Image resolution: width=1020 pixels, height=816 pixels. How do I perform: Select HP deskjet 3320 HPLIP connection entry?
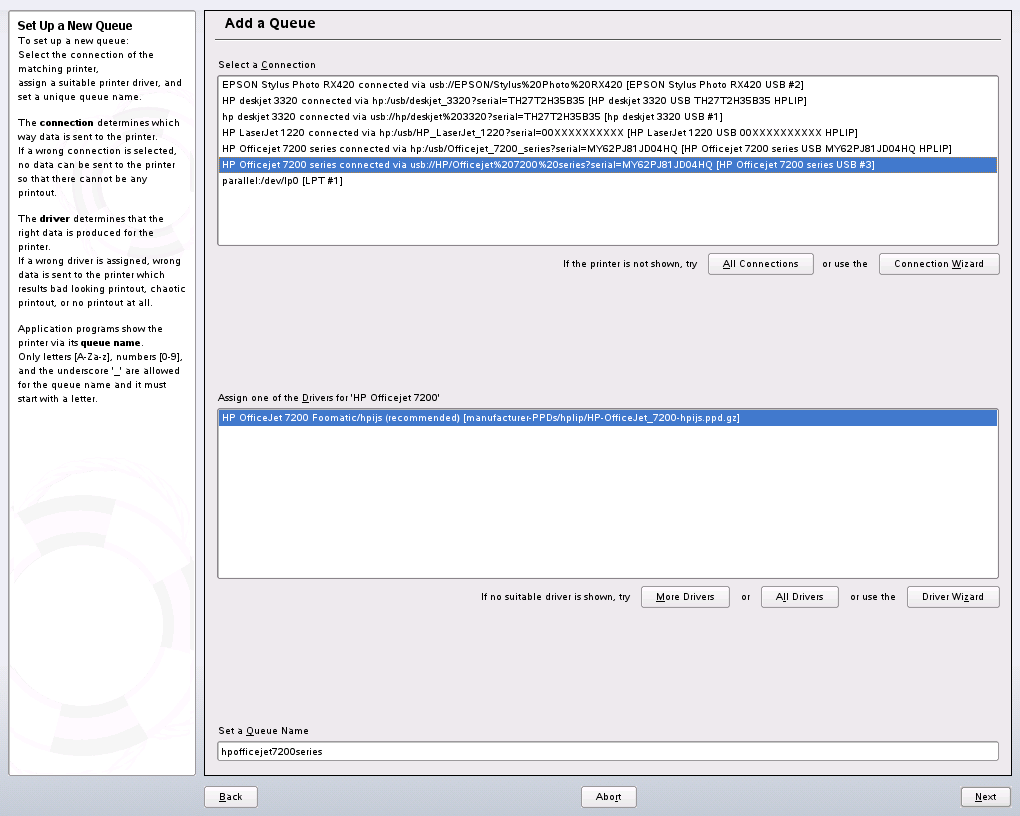coord(514,101)
